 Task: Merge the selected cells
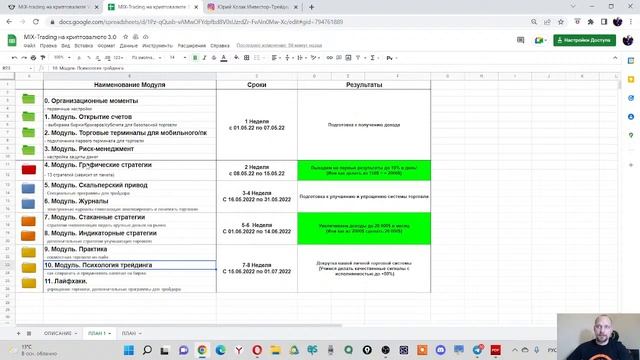click(x=257, y=58)
